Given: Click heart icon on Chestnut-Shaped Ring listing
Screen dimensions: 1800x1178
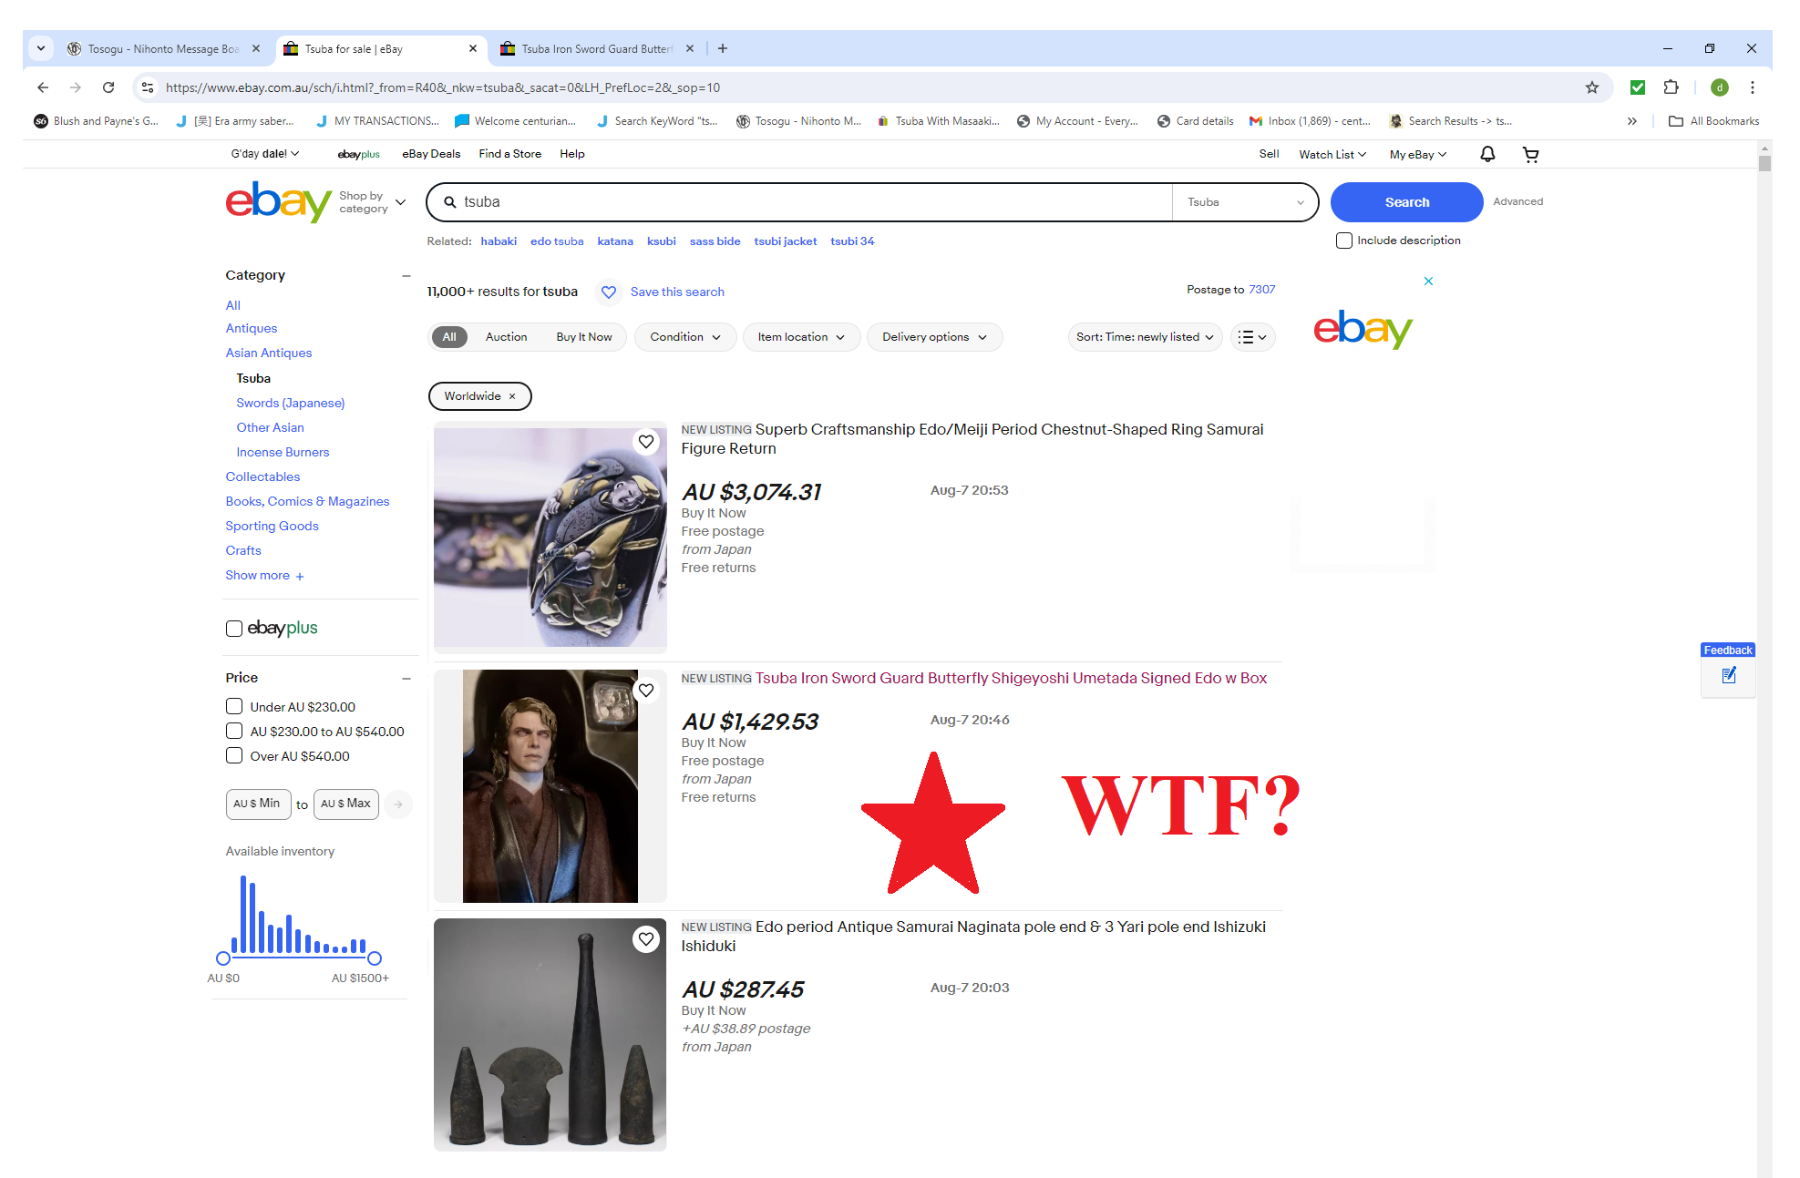Looking at the screenshot, I should click(x=646, y=442).
